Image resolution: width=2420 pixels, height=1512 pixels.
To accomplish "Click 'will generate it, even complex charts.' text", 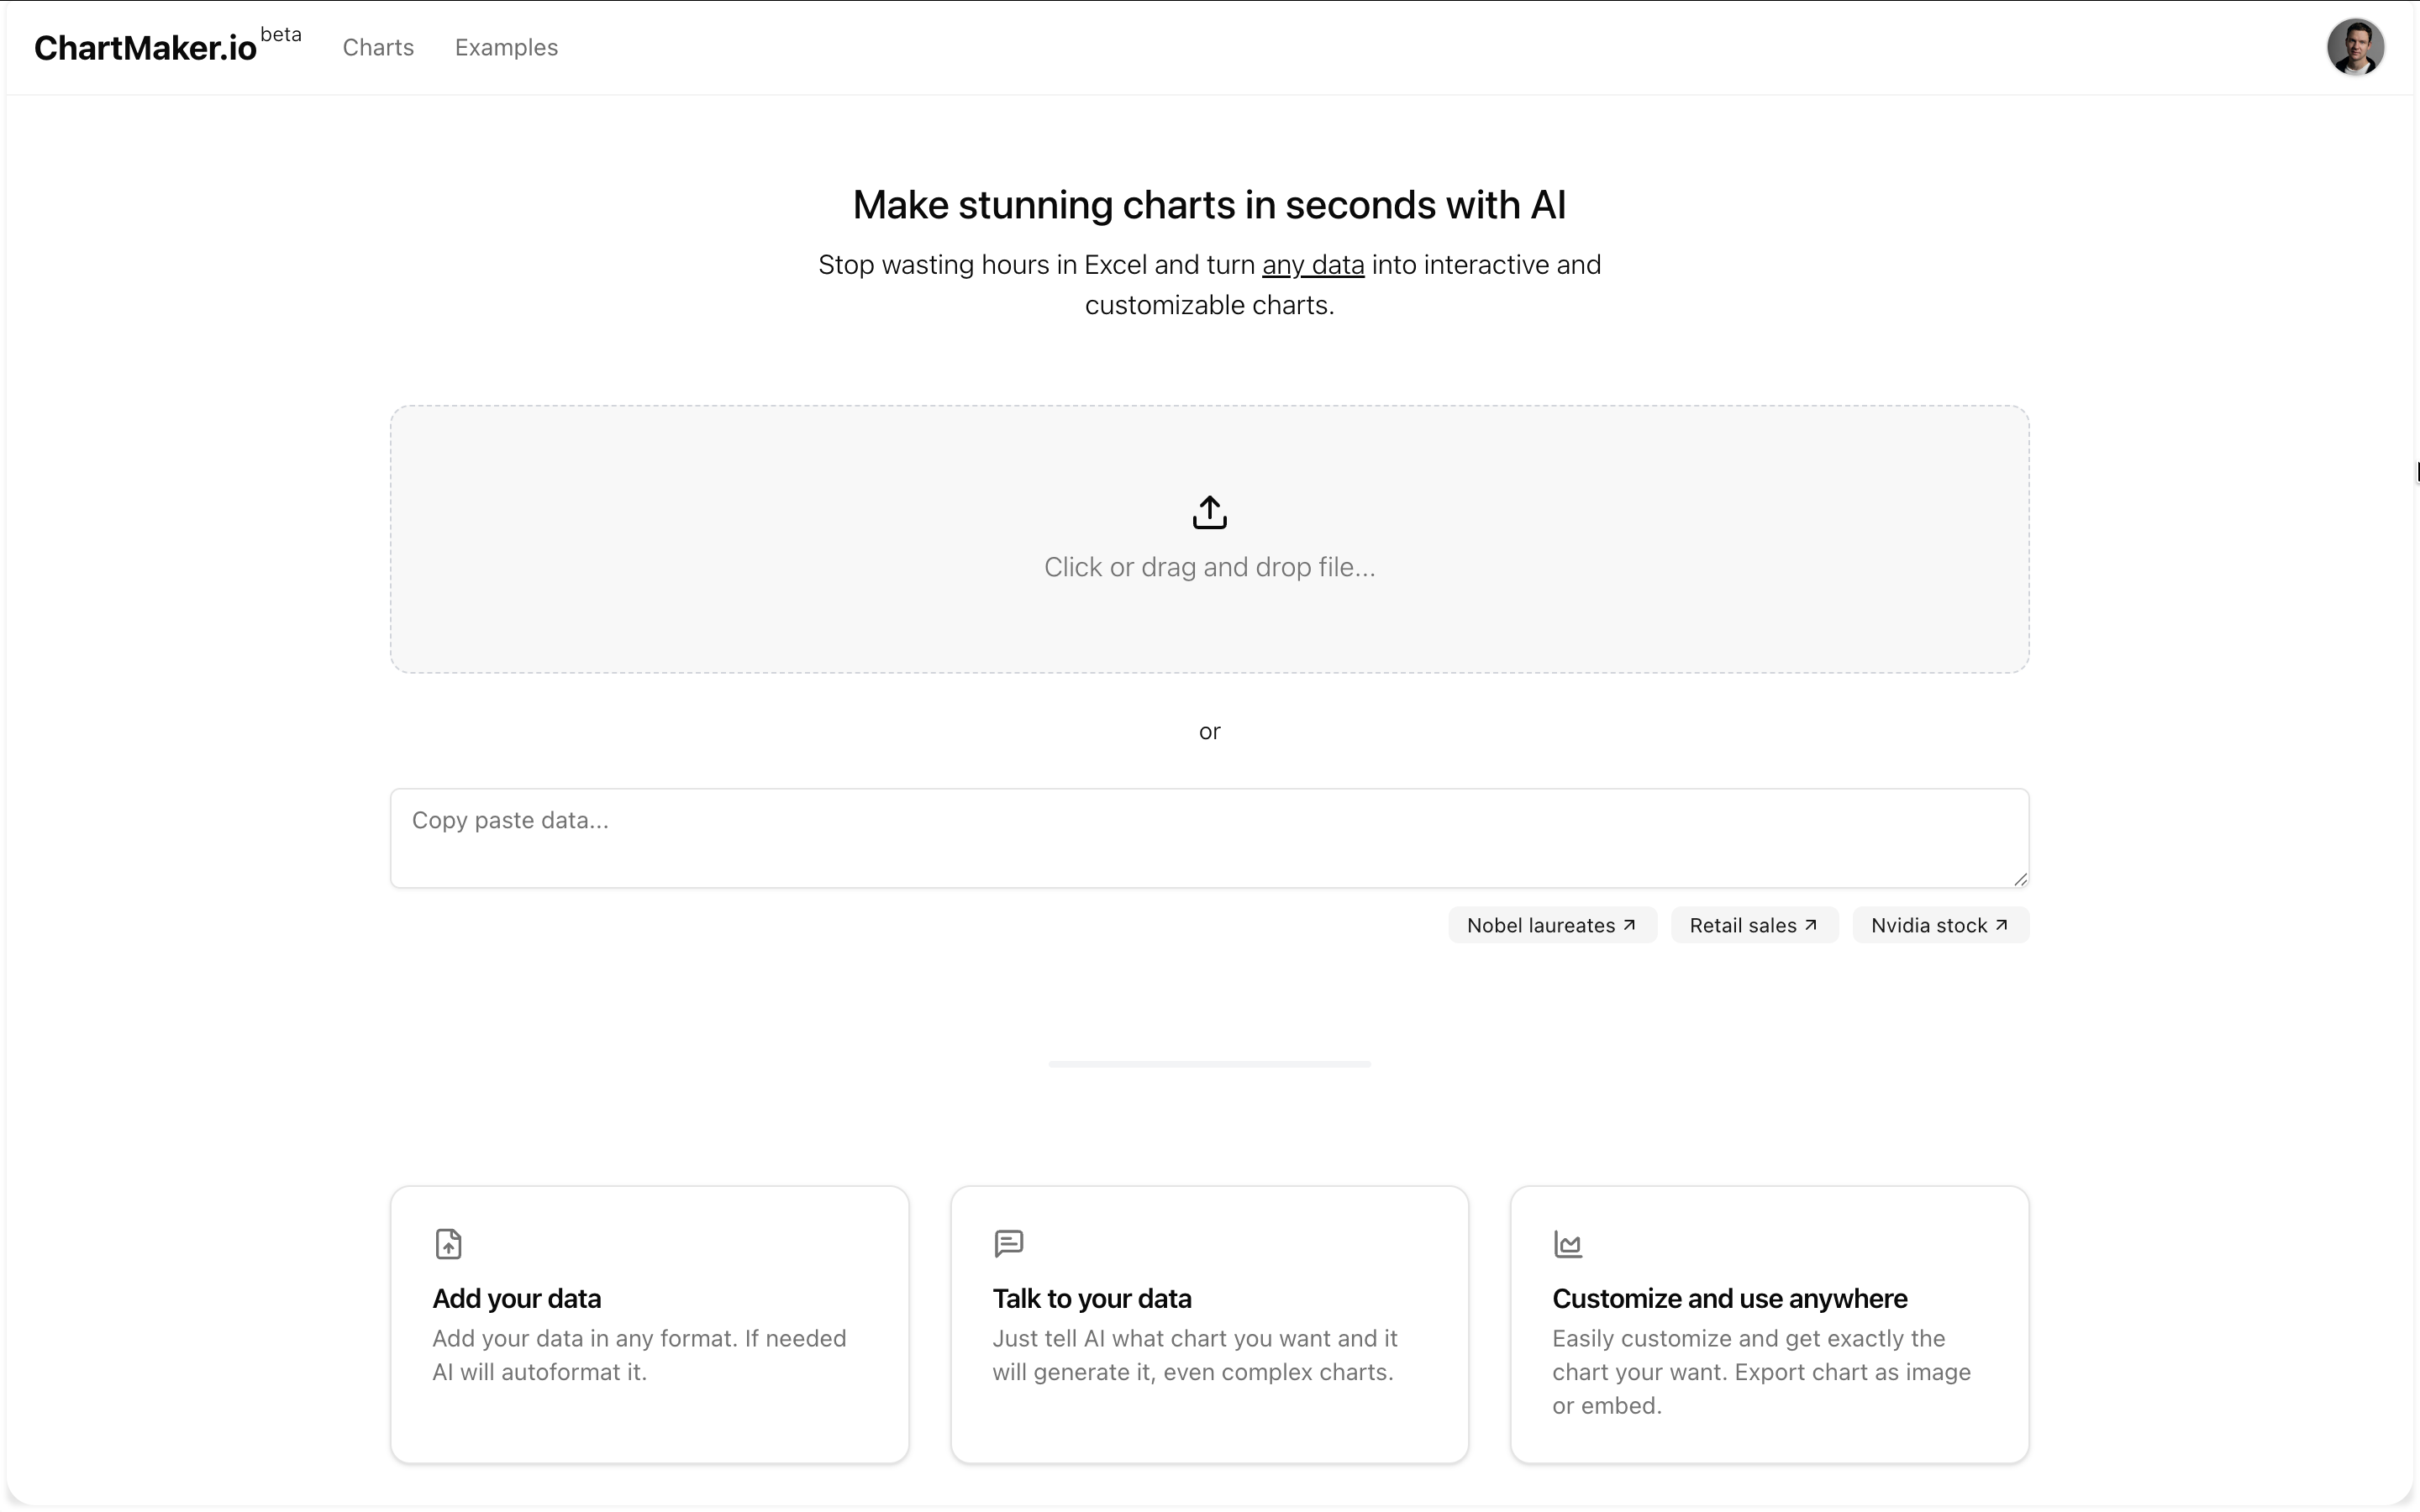I will [1193, 1372].
